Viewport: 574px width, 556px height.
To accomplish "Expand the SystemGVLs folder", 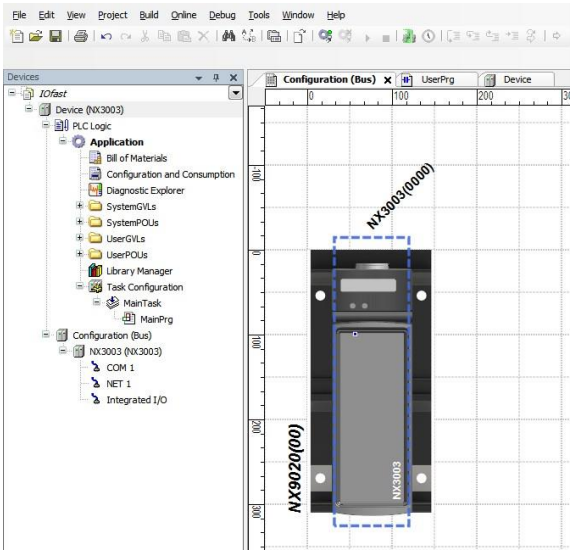I will point(79,206).
